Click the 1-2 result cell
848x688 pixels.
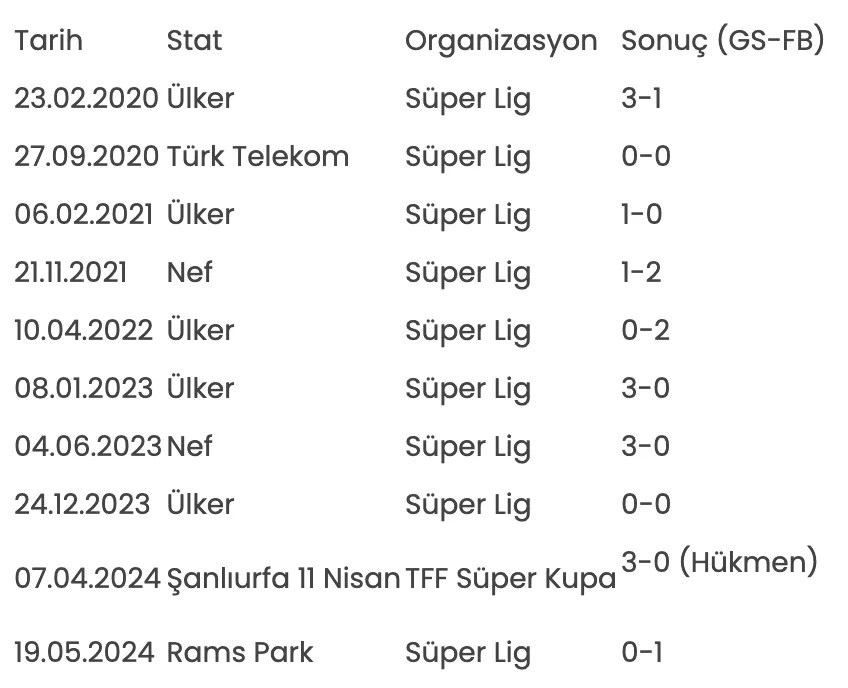(x=641, y=272)
